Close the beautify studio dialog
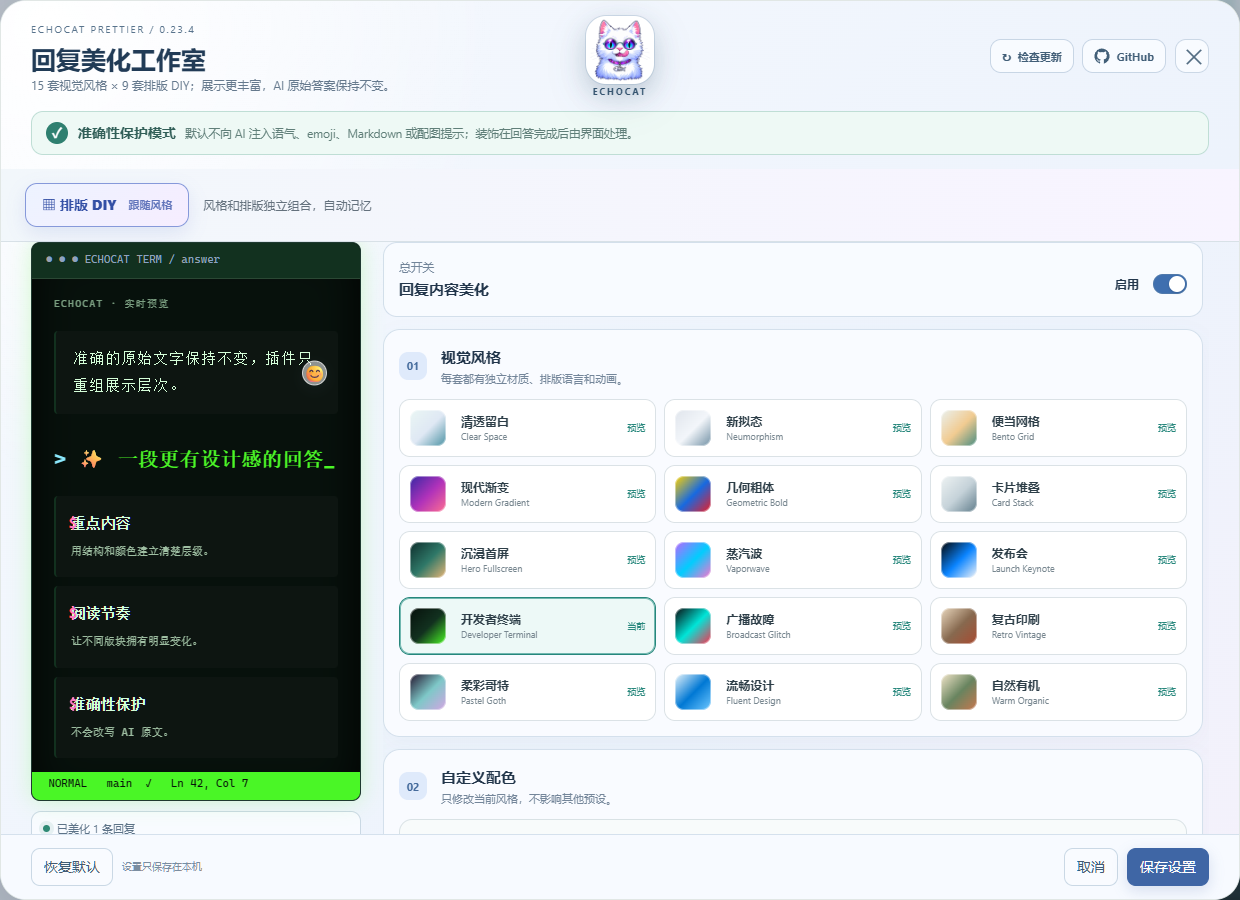The height and width of the screenshot is (900, 1240). click(1192, 57)
